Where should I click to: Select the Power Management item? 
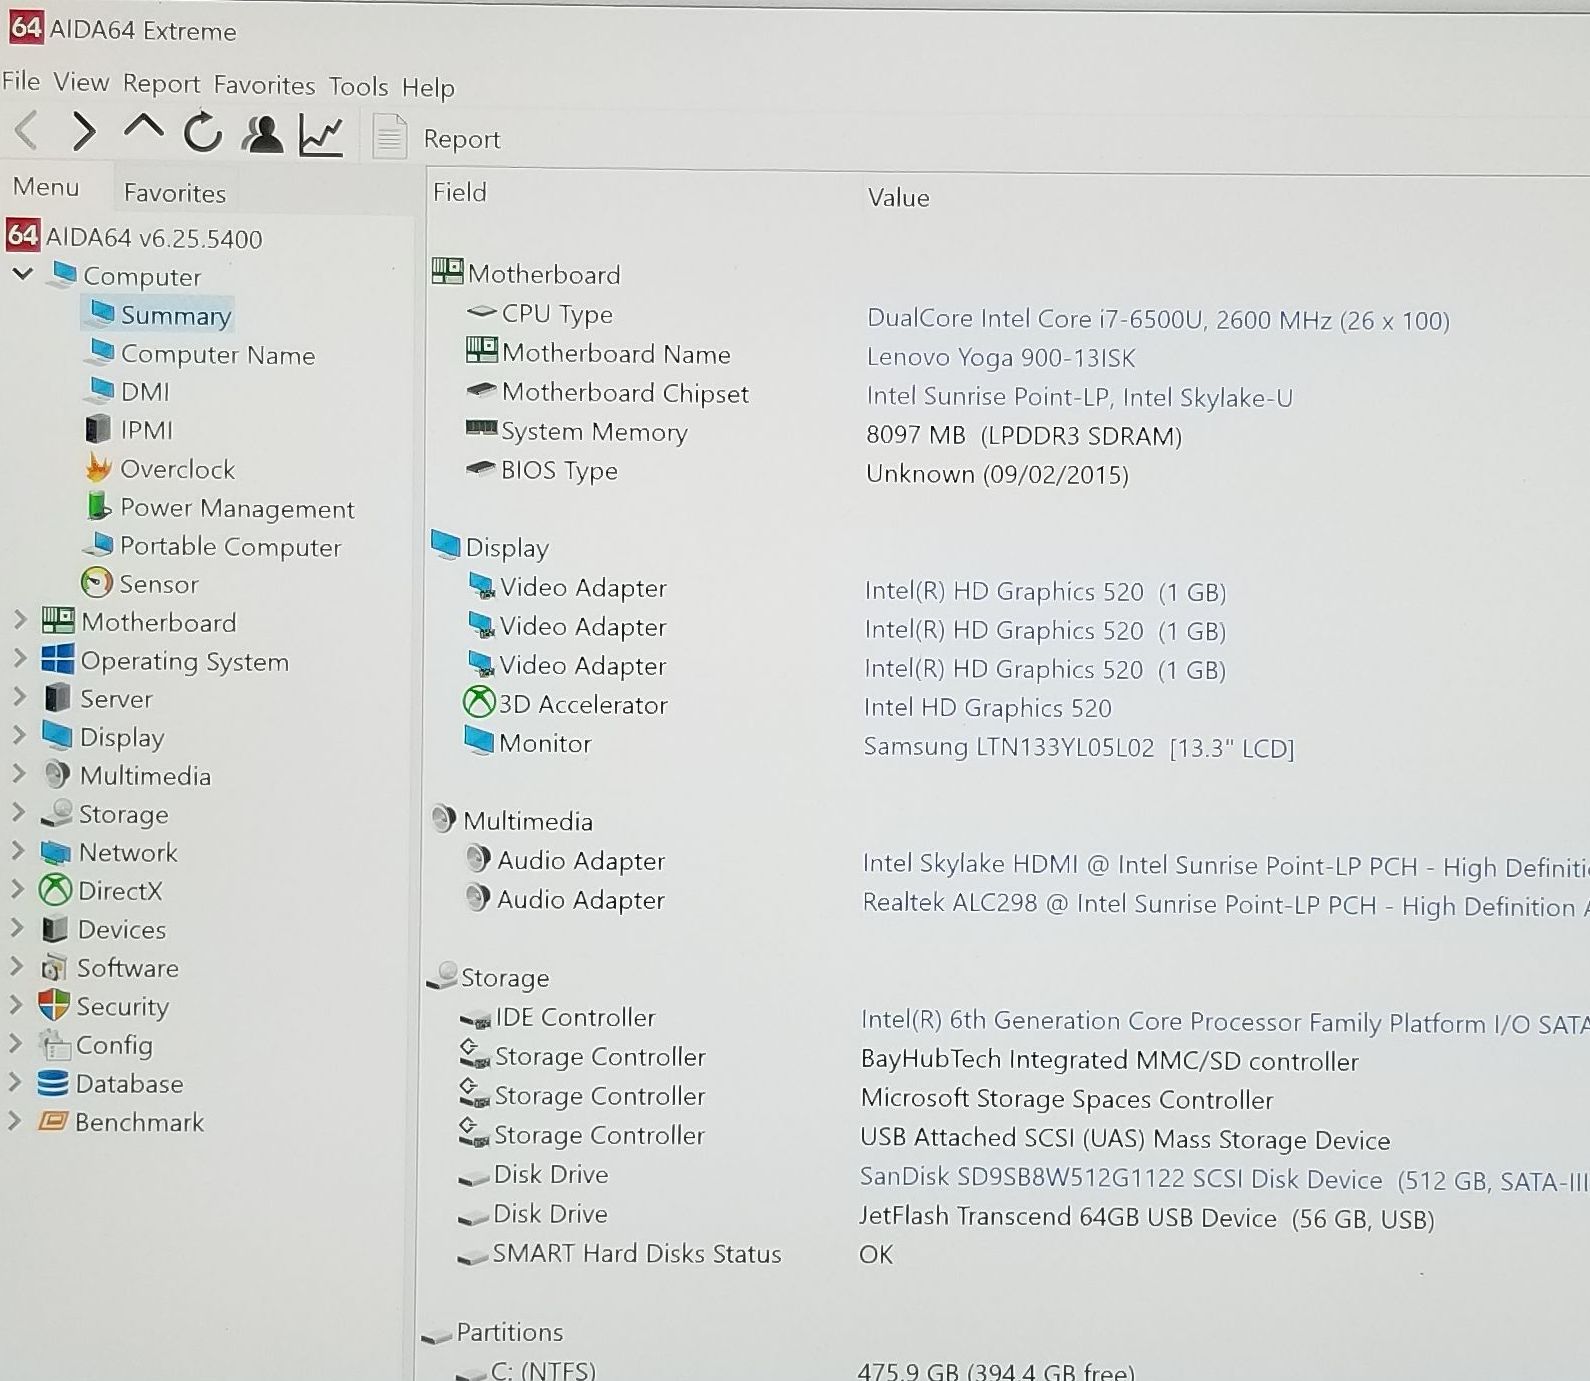[x=236, y=509]
